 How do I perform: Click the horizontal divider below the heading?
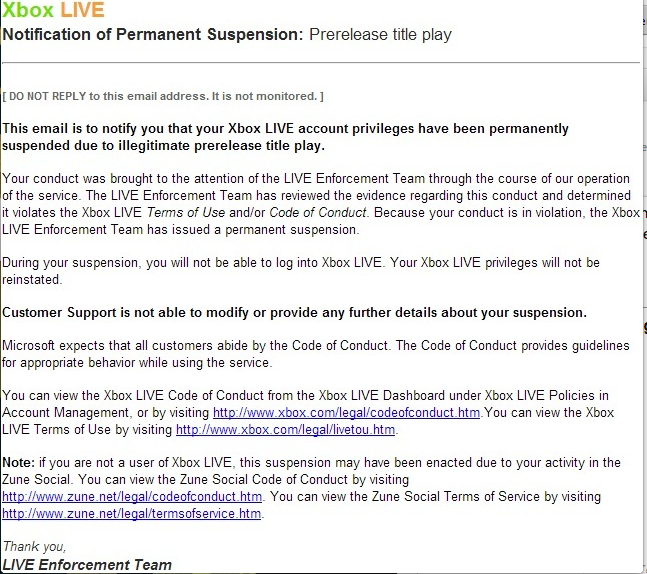pyautogui.click(x=320, y=63)
